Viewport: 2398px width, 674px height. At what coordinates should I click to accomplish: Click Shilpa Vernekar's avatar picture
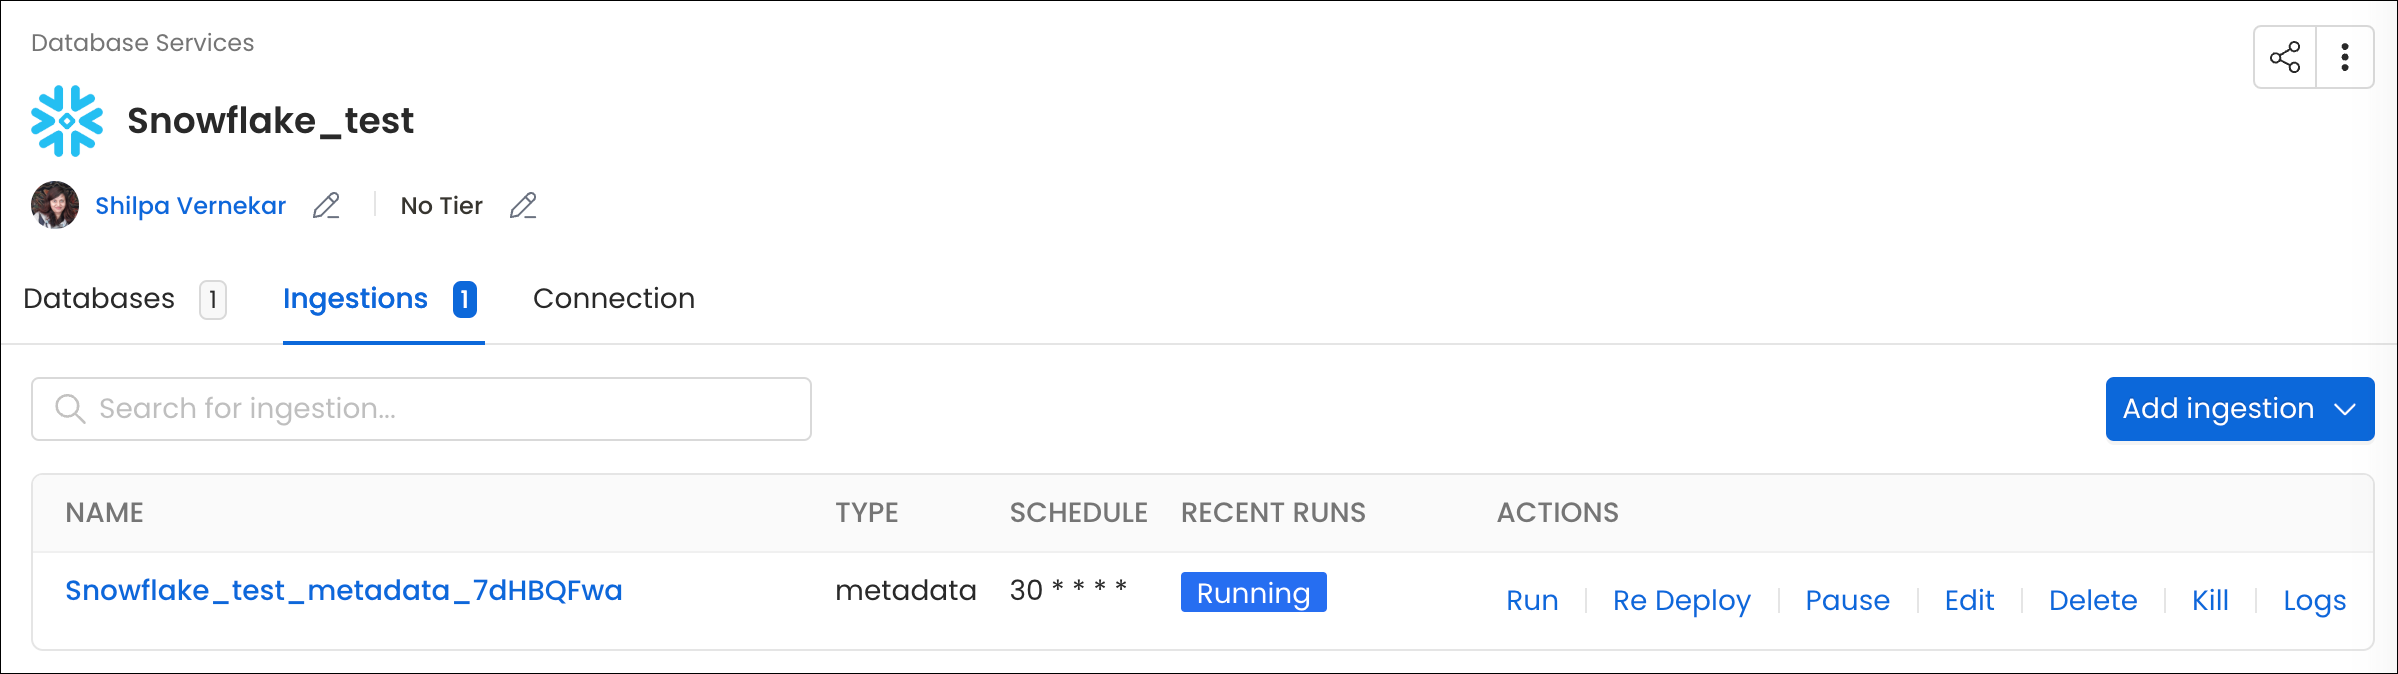point(55,205)
